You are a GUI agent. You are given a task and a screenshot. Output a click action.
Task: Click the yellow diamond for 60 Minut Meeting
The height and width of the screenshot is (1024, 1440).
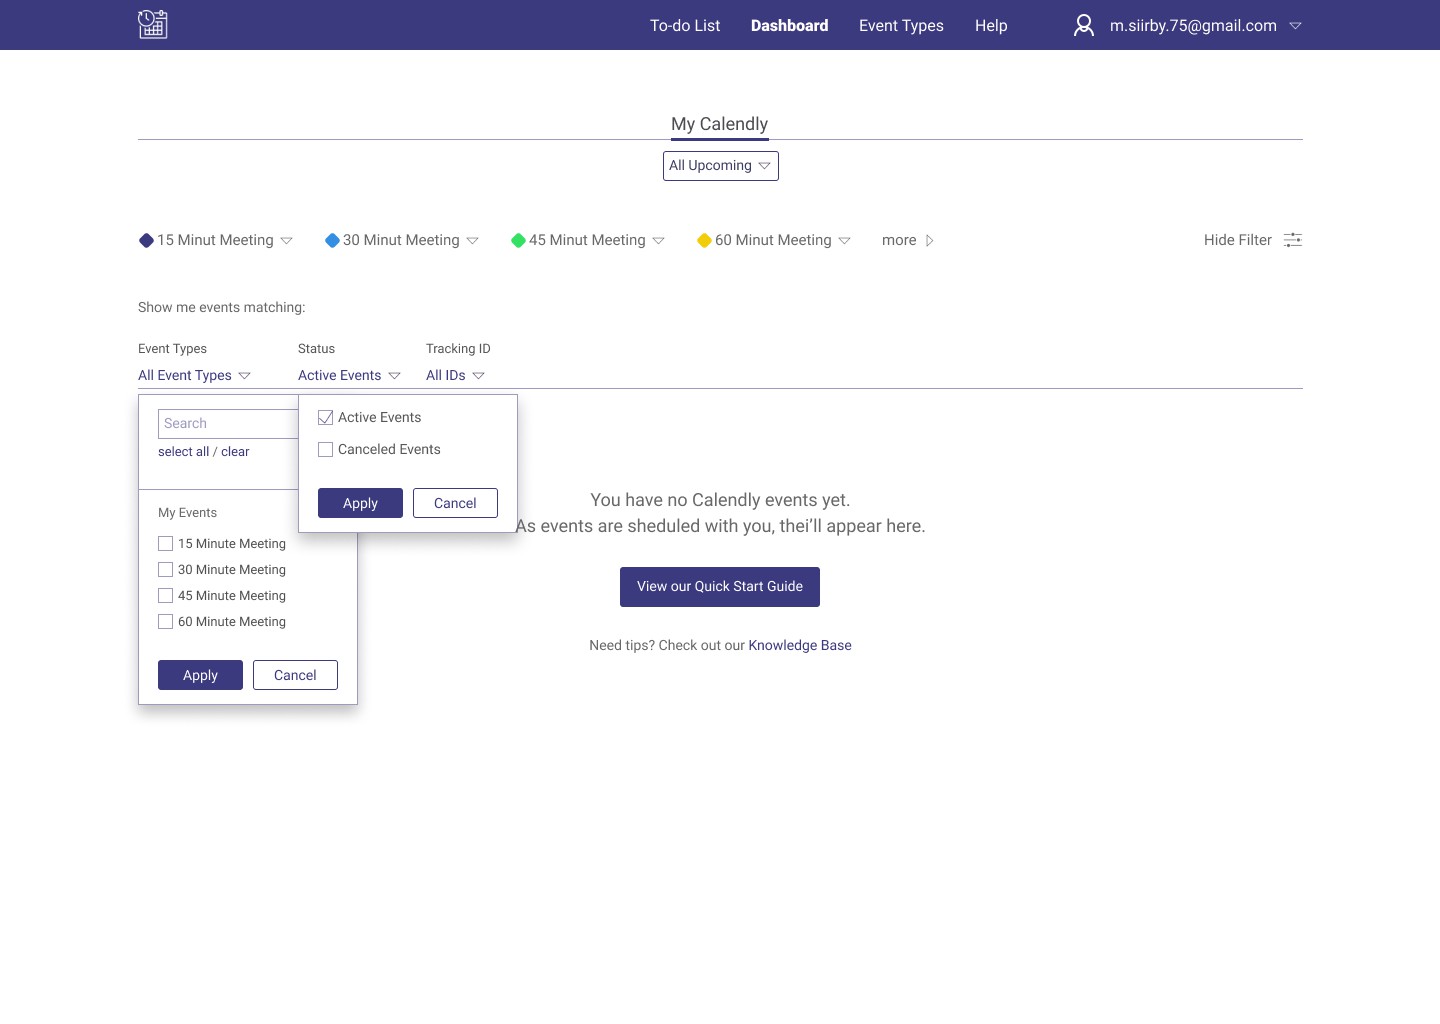point(704,240)
